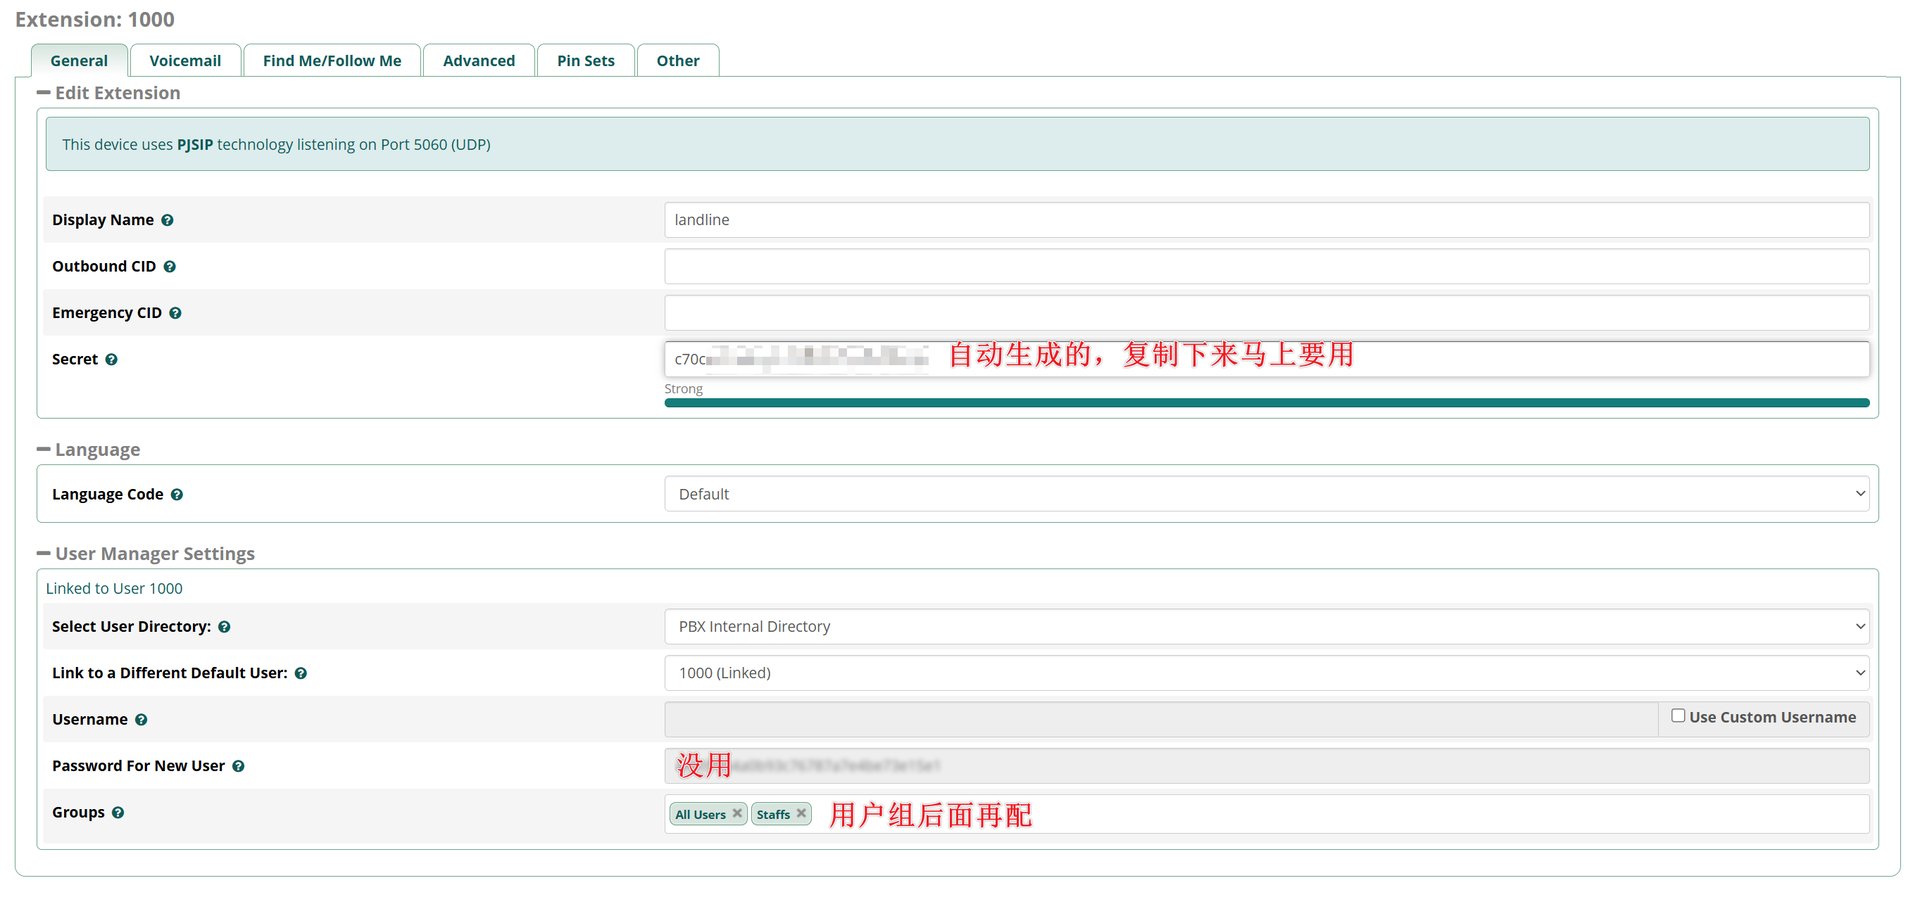Open the Advanced tab
This screenshot has width=1920, height=909.
click(x=479, y=61)
